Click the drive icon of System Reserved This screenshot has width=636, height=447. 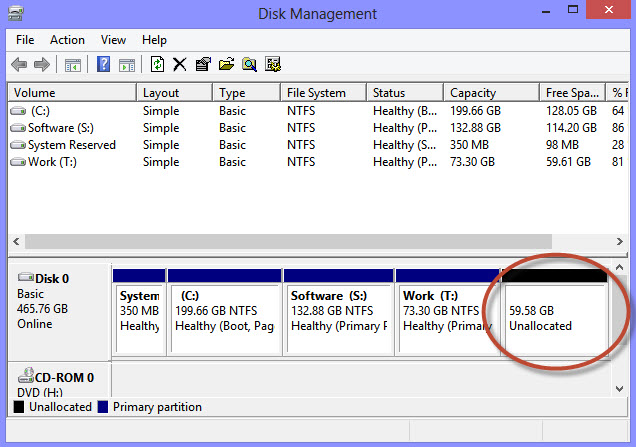click(18, 145)
